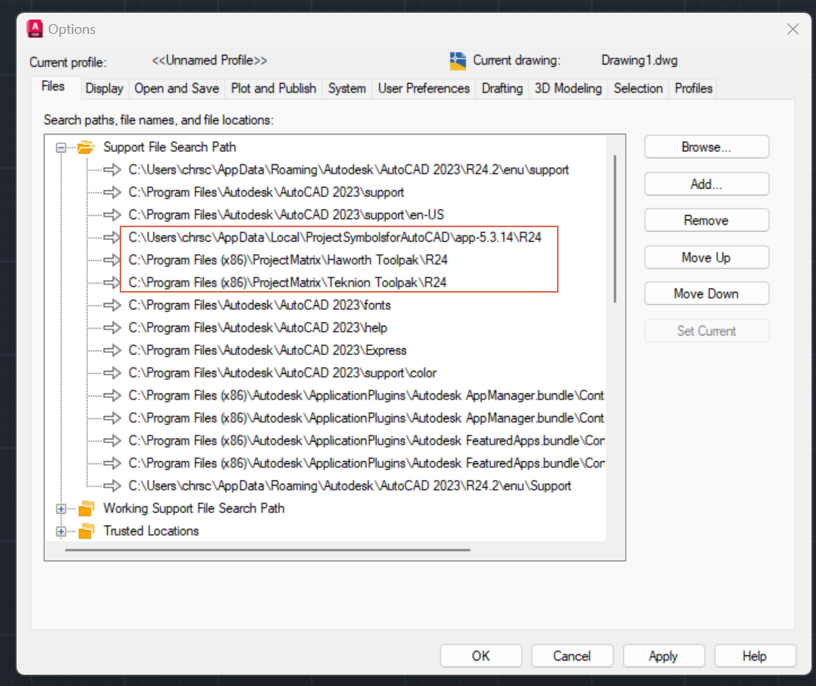The width and height of the screenshot is (816, 686).
Task: Select the ProjectMatrix\Teknion Toolpak\R24 path
Action: click(x=287, y=283)
